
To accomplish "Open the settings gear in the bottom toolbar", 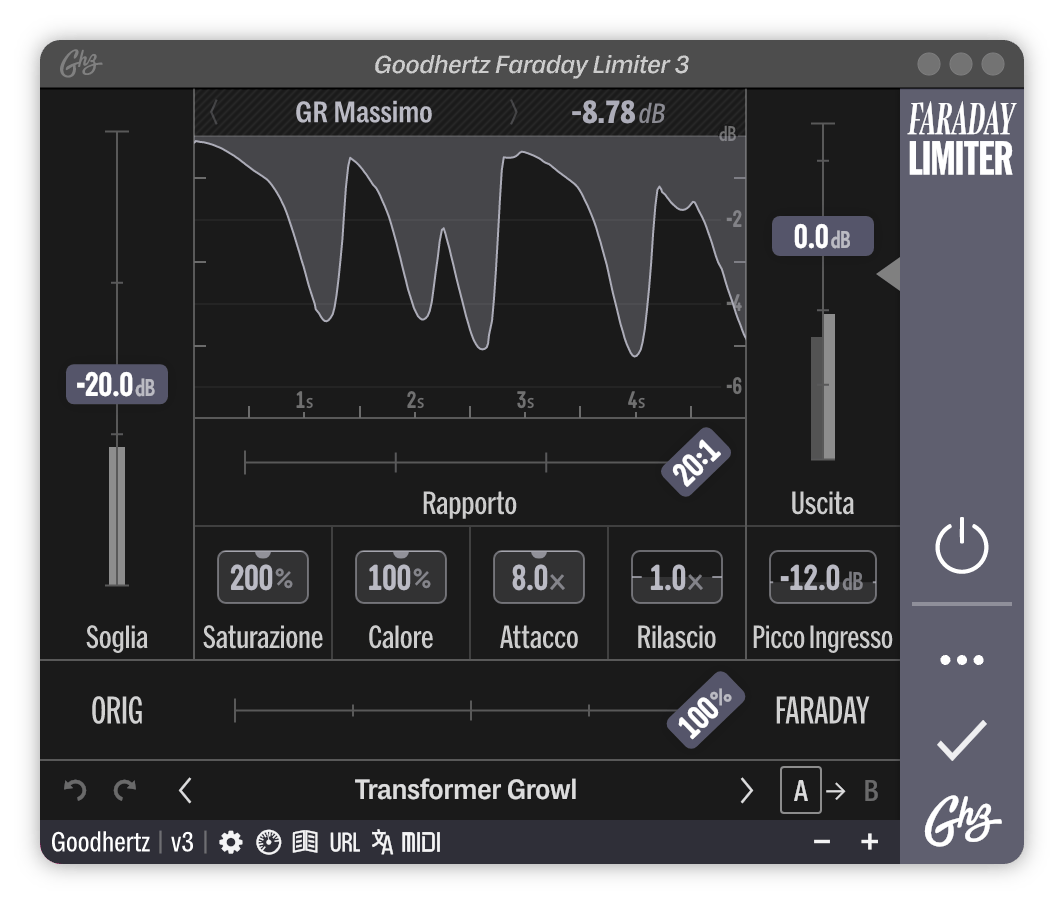I will coord(232,842).
